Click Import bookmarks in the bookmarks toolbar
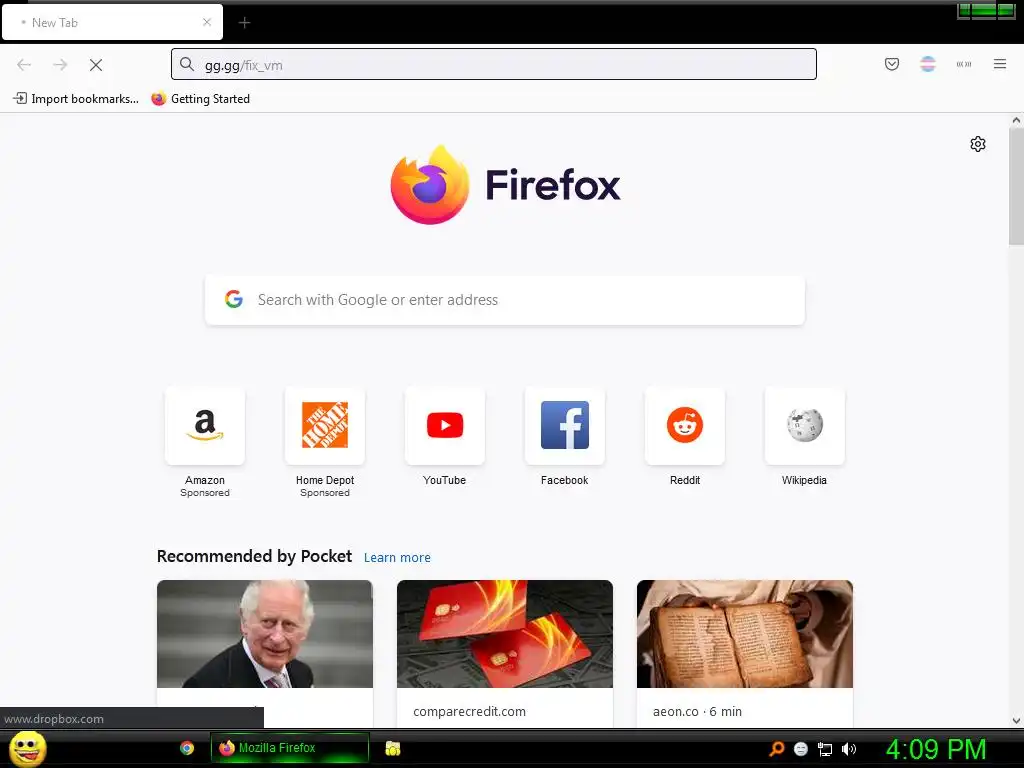Viewport: 1024px width, 768px height. click(76, 99)
